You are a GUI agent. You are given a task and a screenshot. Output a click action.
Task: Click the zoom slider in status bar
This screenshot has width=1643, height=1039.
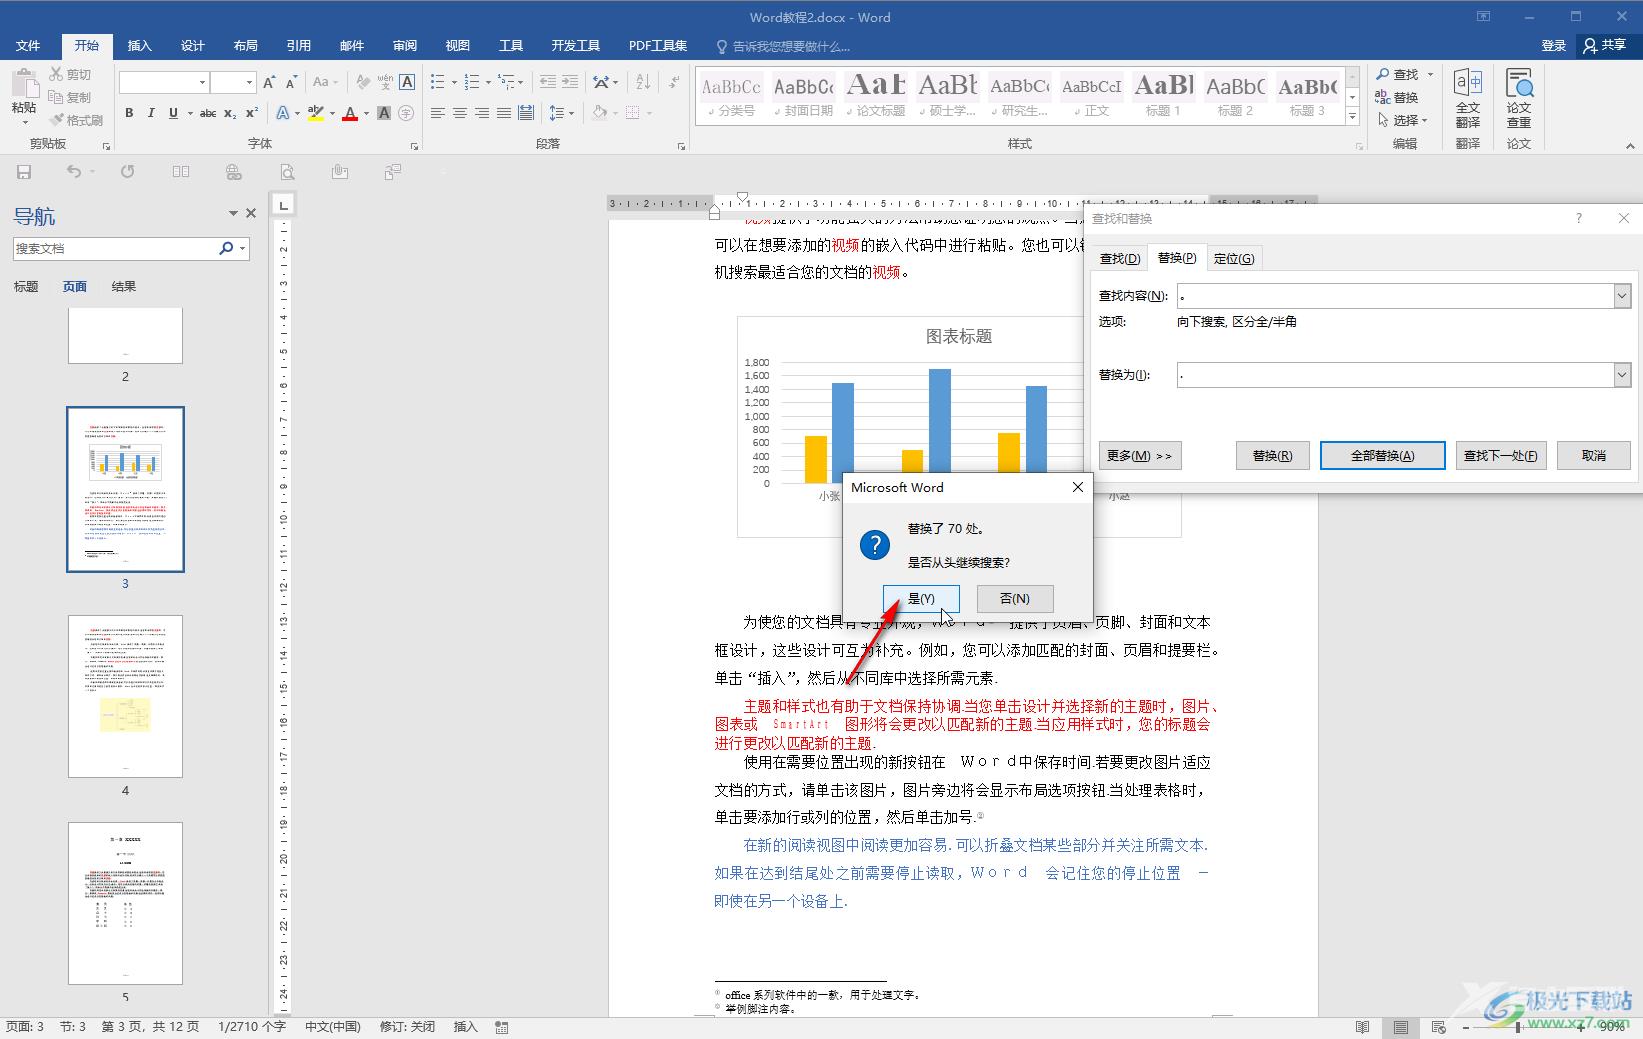pyautogui.click(x=1517, y=1027)
